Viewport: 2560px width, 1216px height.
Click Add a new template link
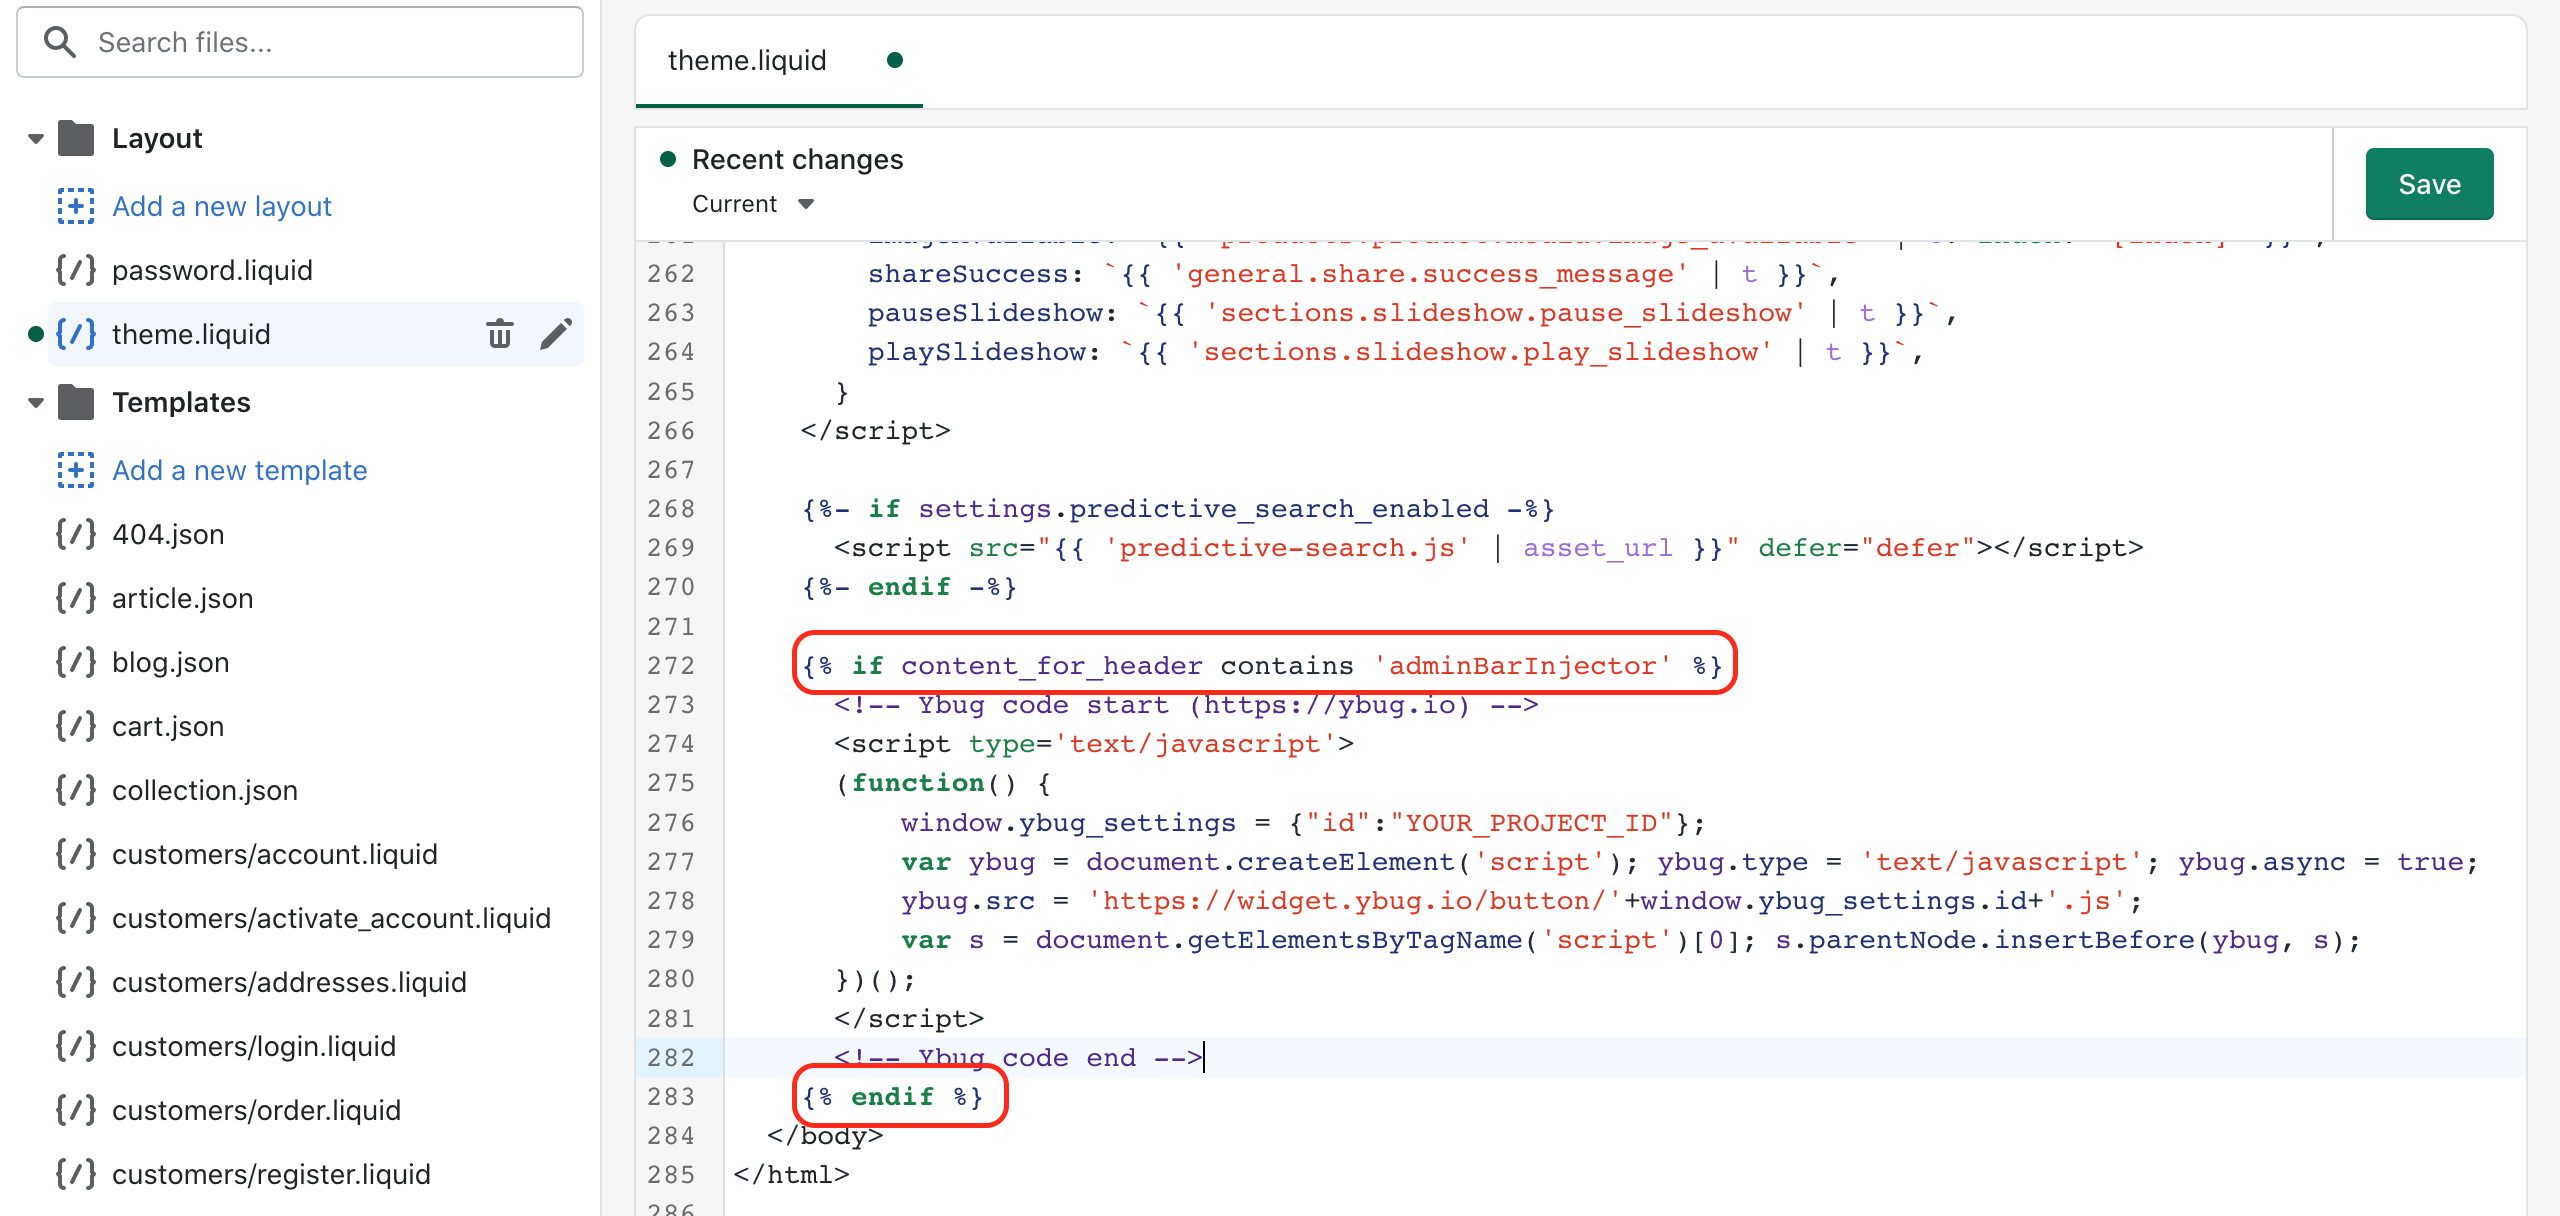click(x=240, y=470)
